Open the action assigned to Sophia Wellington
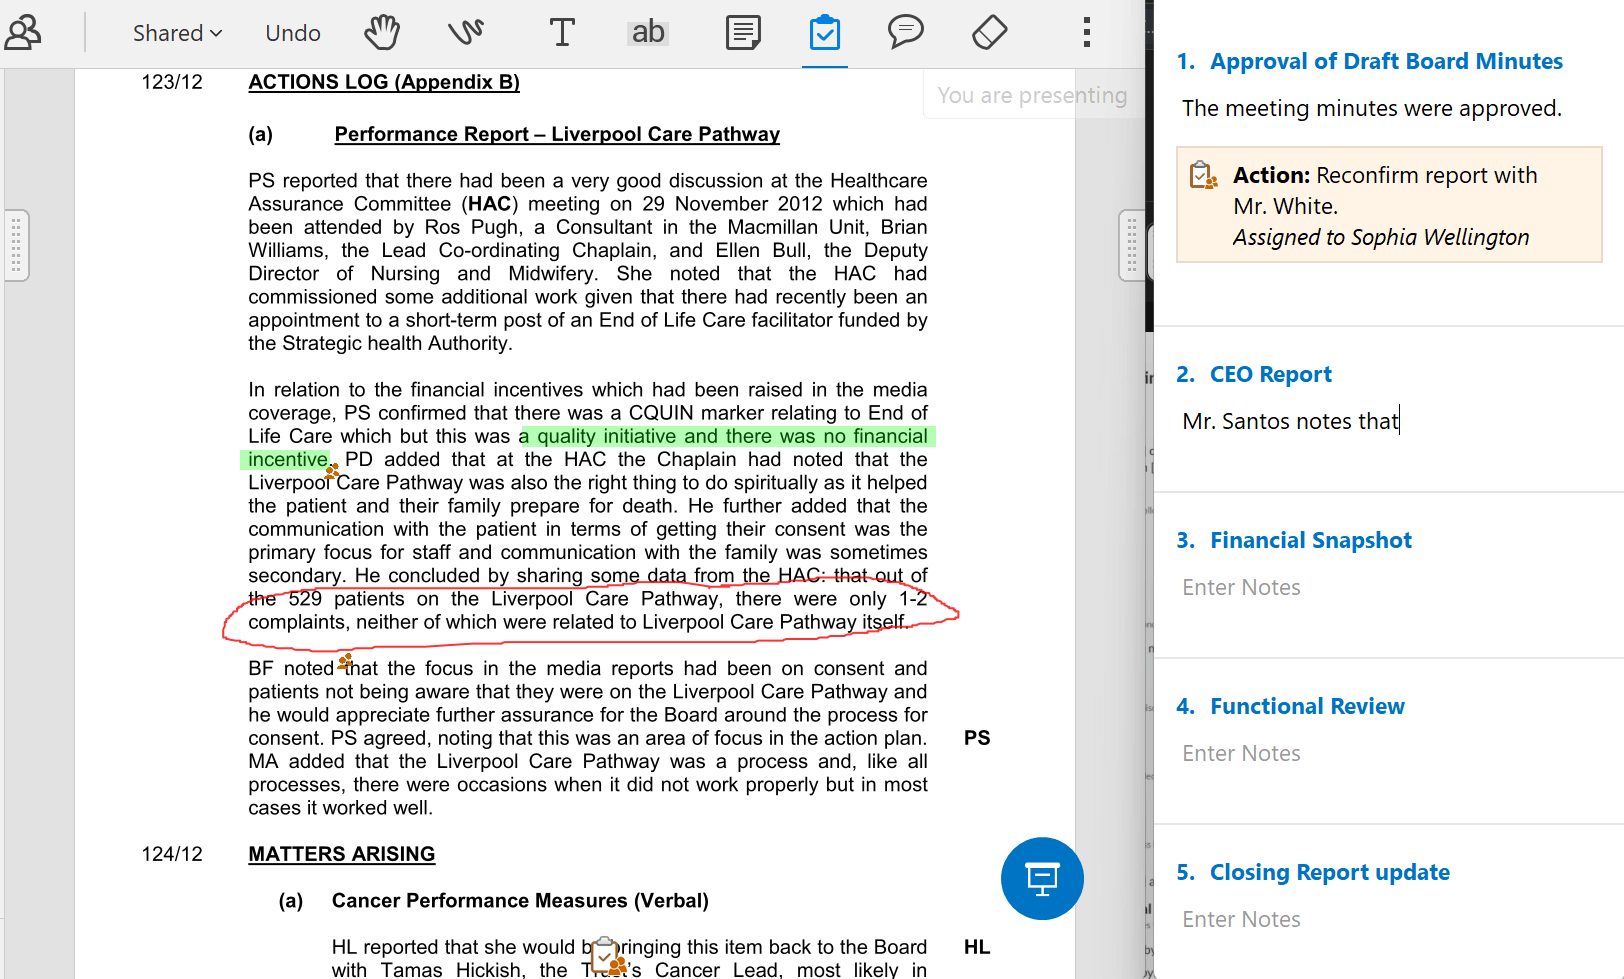Screen dimensions: 1624x979 coord(1389,206)
